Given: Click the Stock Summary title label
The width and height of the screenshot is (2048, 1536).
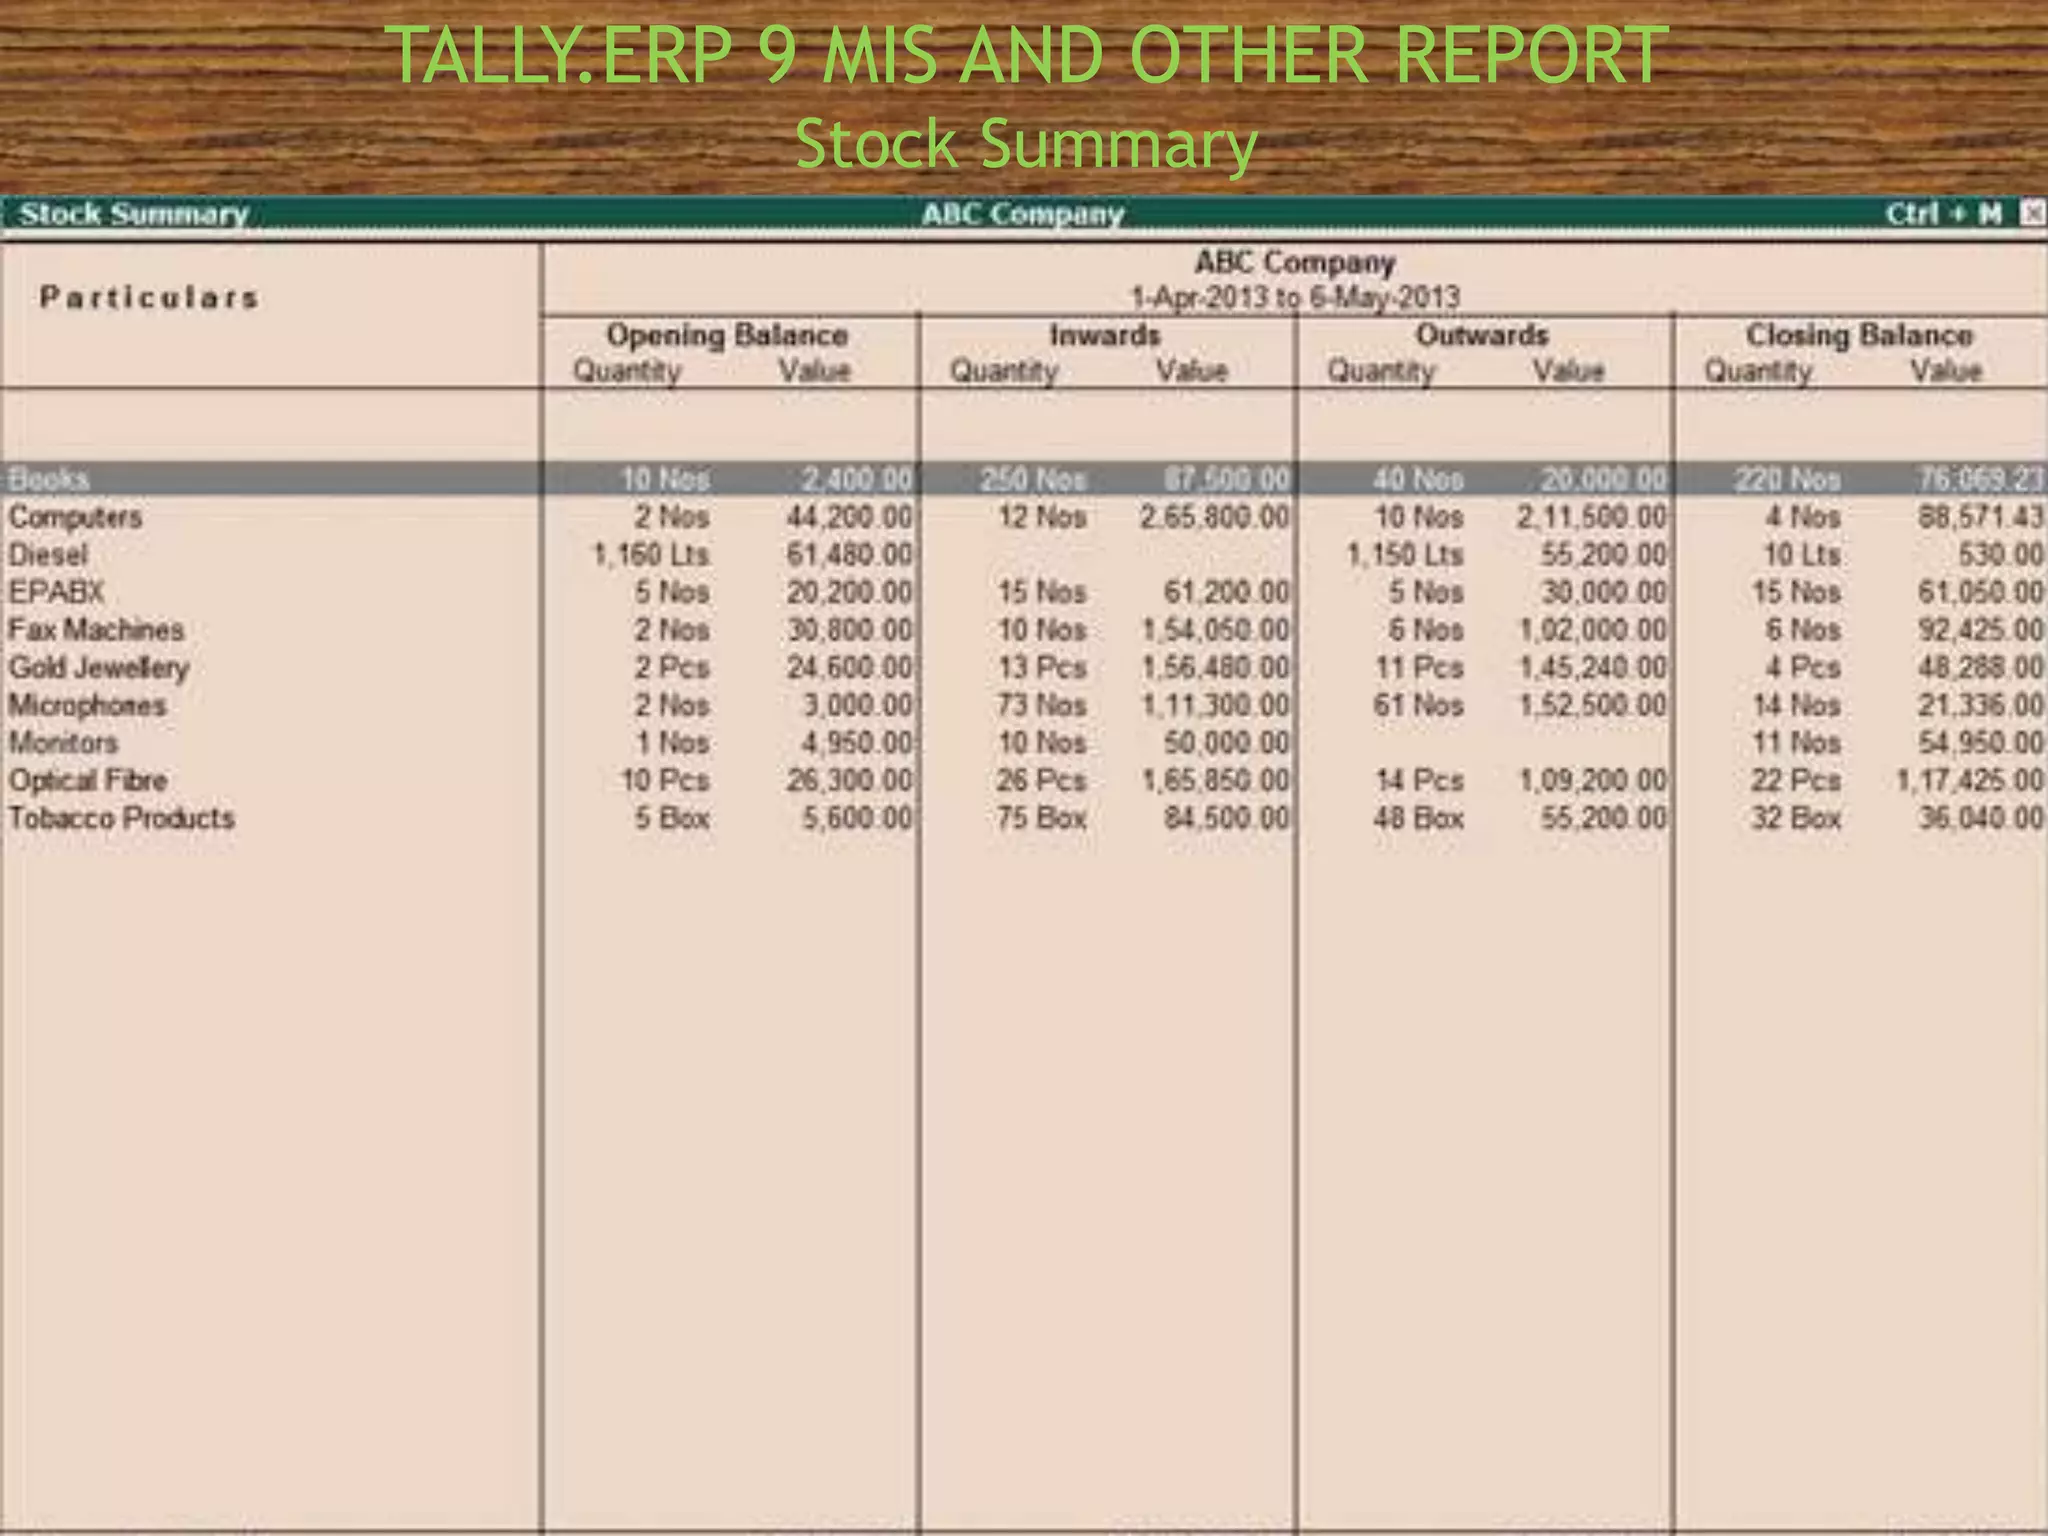Looking at the screenshot, I should (x=134, y=214).
